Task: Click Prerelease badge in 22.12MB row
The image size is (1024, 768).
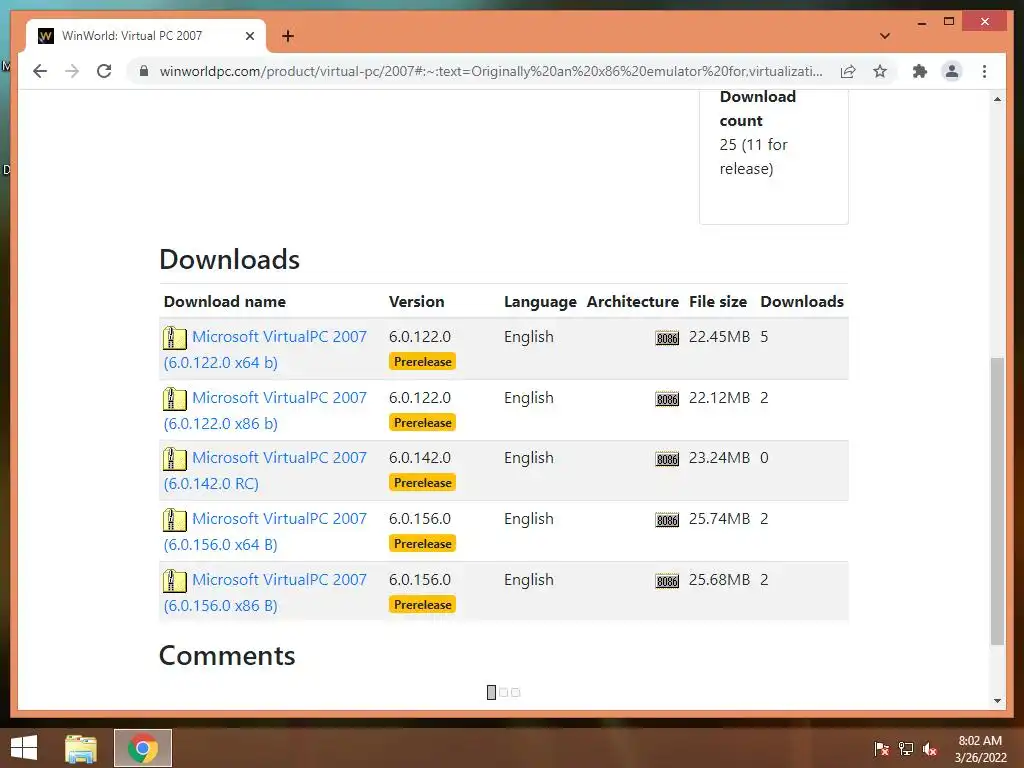Action: click(423, 423)
